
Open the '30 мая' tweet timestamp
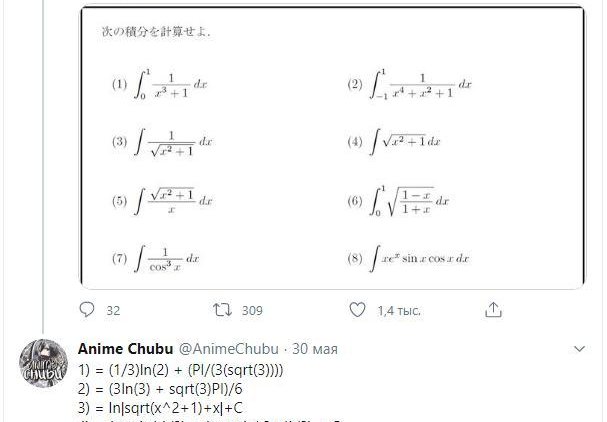316,349
